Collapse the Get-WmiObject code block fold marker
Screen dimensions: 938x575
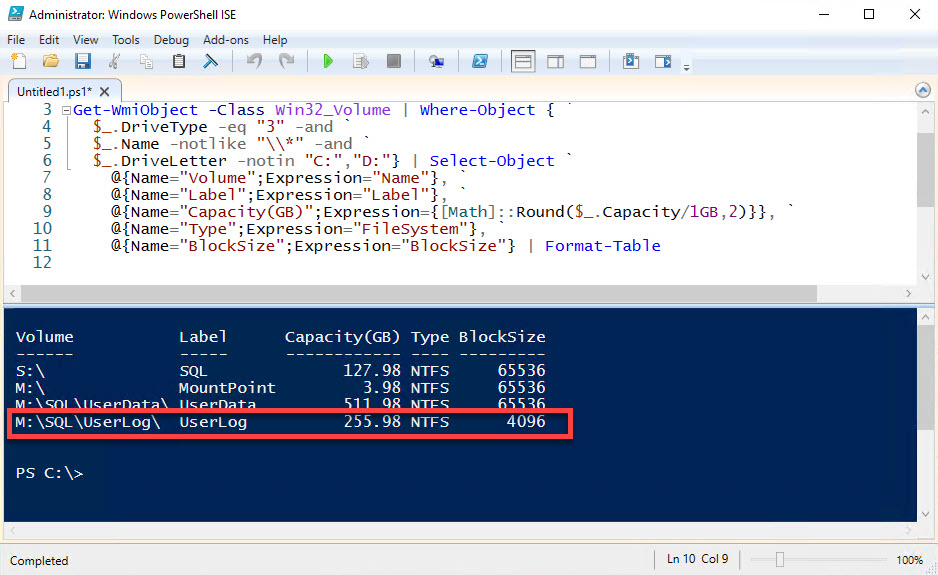[65, 111]
